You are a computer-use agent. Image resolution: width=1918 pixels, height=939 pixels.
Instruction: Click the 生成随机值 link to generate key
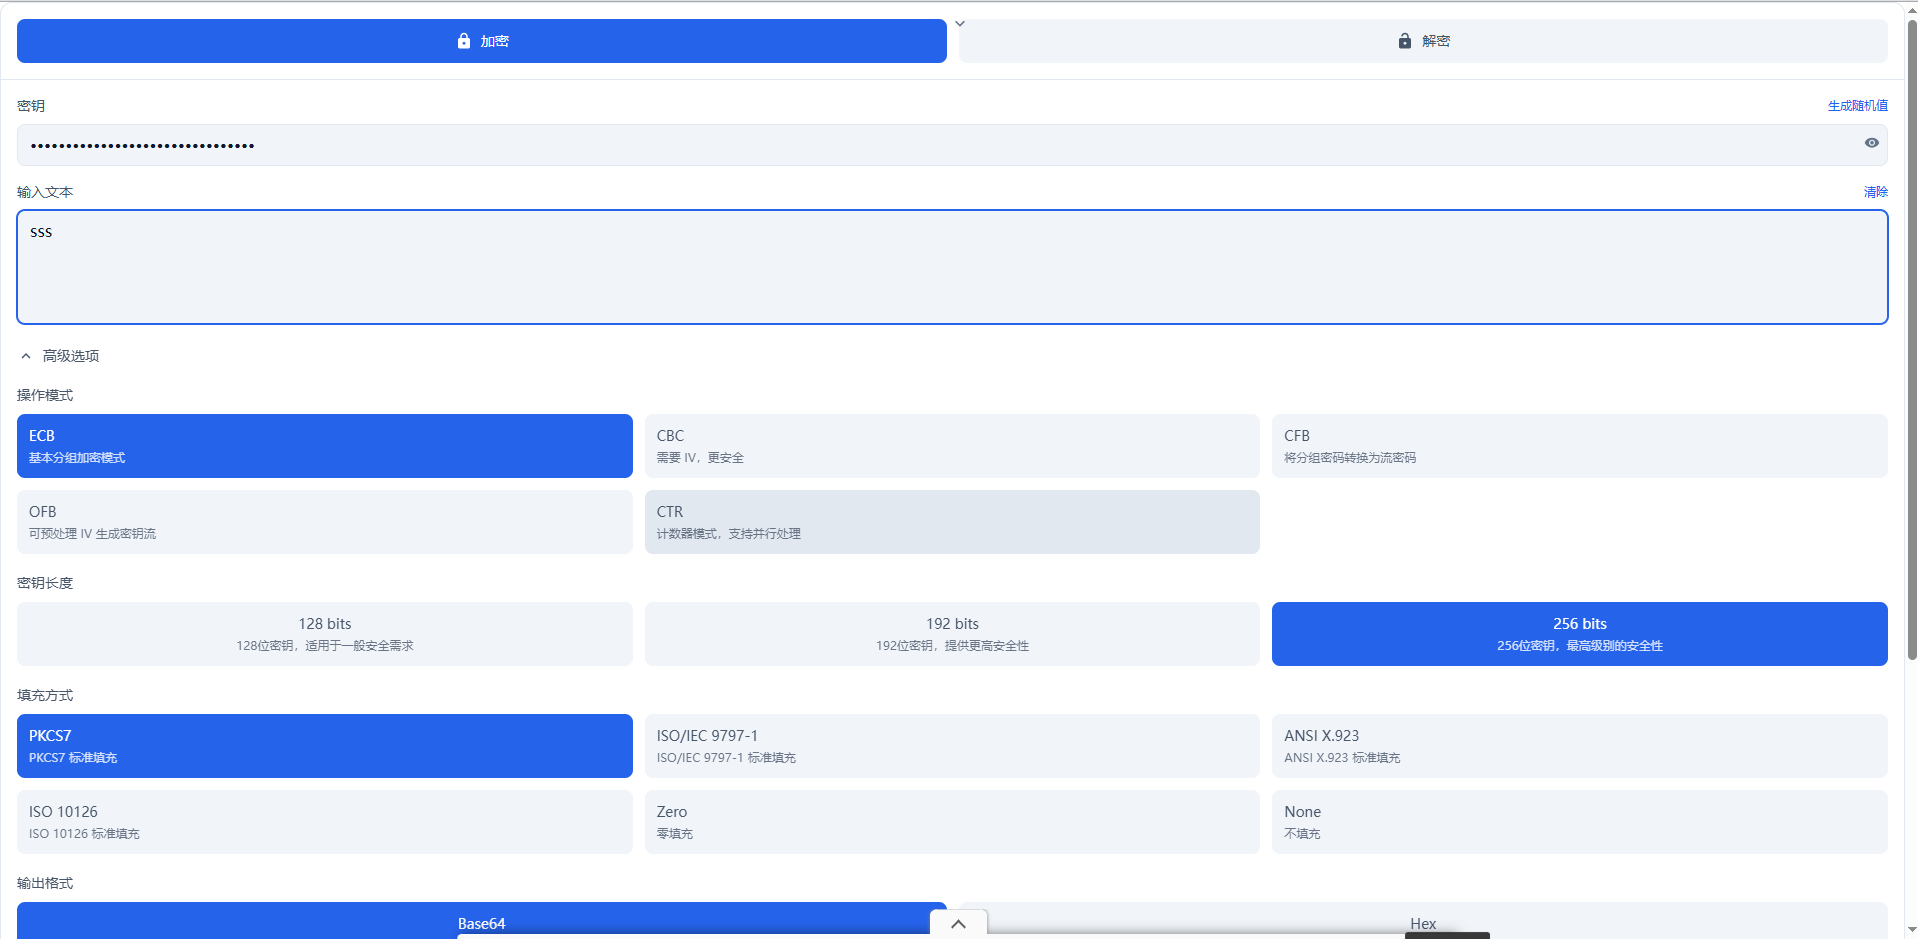coord(1857,106)
